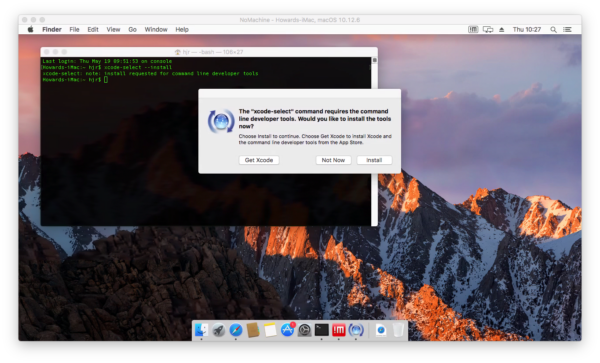The height and width of the screenshot is (363, 600).
Task: Open the Notes app in Dock
Action: [x=270, y=330]
